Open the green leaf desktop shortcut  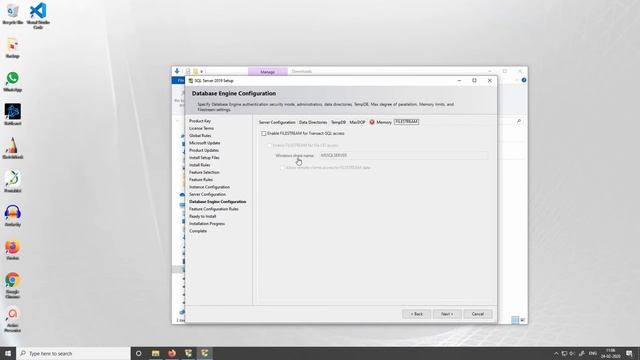pos(13,182)
